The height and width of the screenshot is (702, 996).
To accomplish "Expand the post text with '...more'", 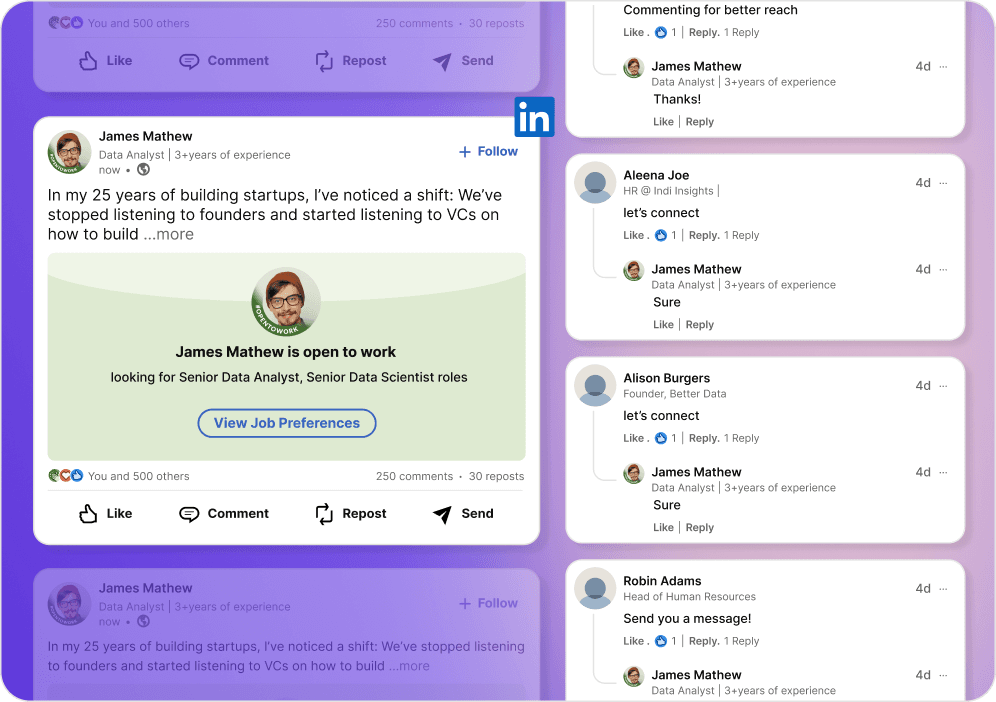I will tap(168, 234).
